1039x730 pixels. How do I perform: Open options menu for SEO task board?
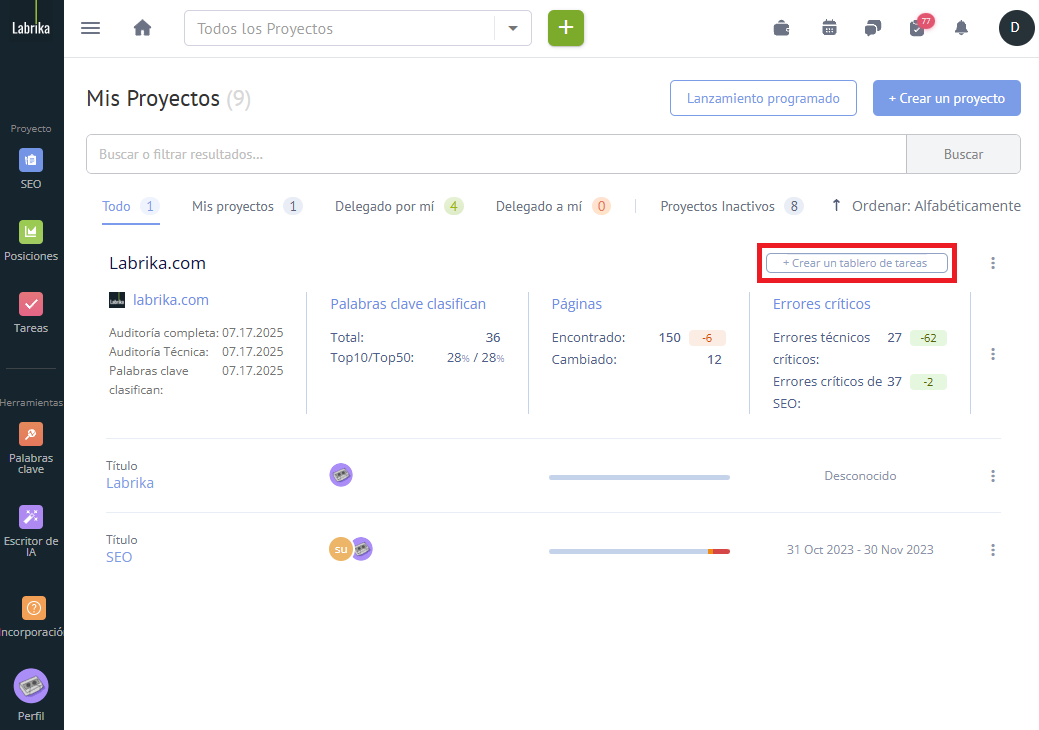[993, 550]
